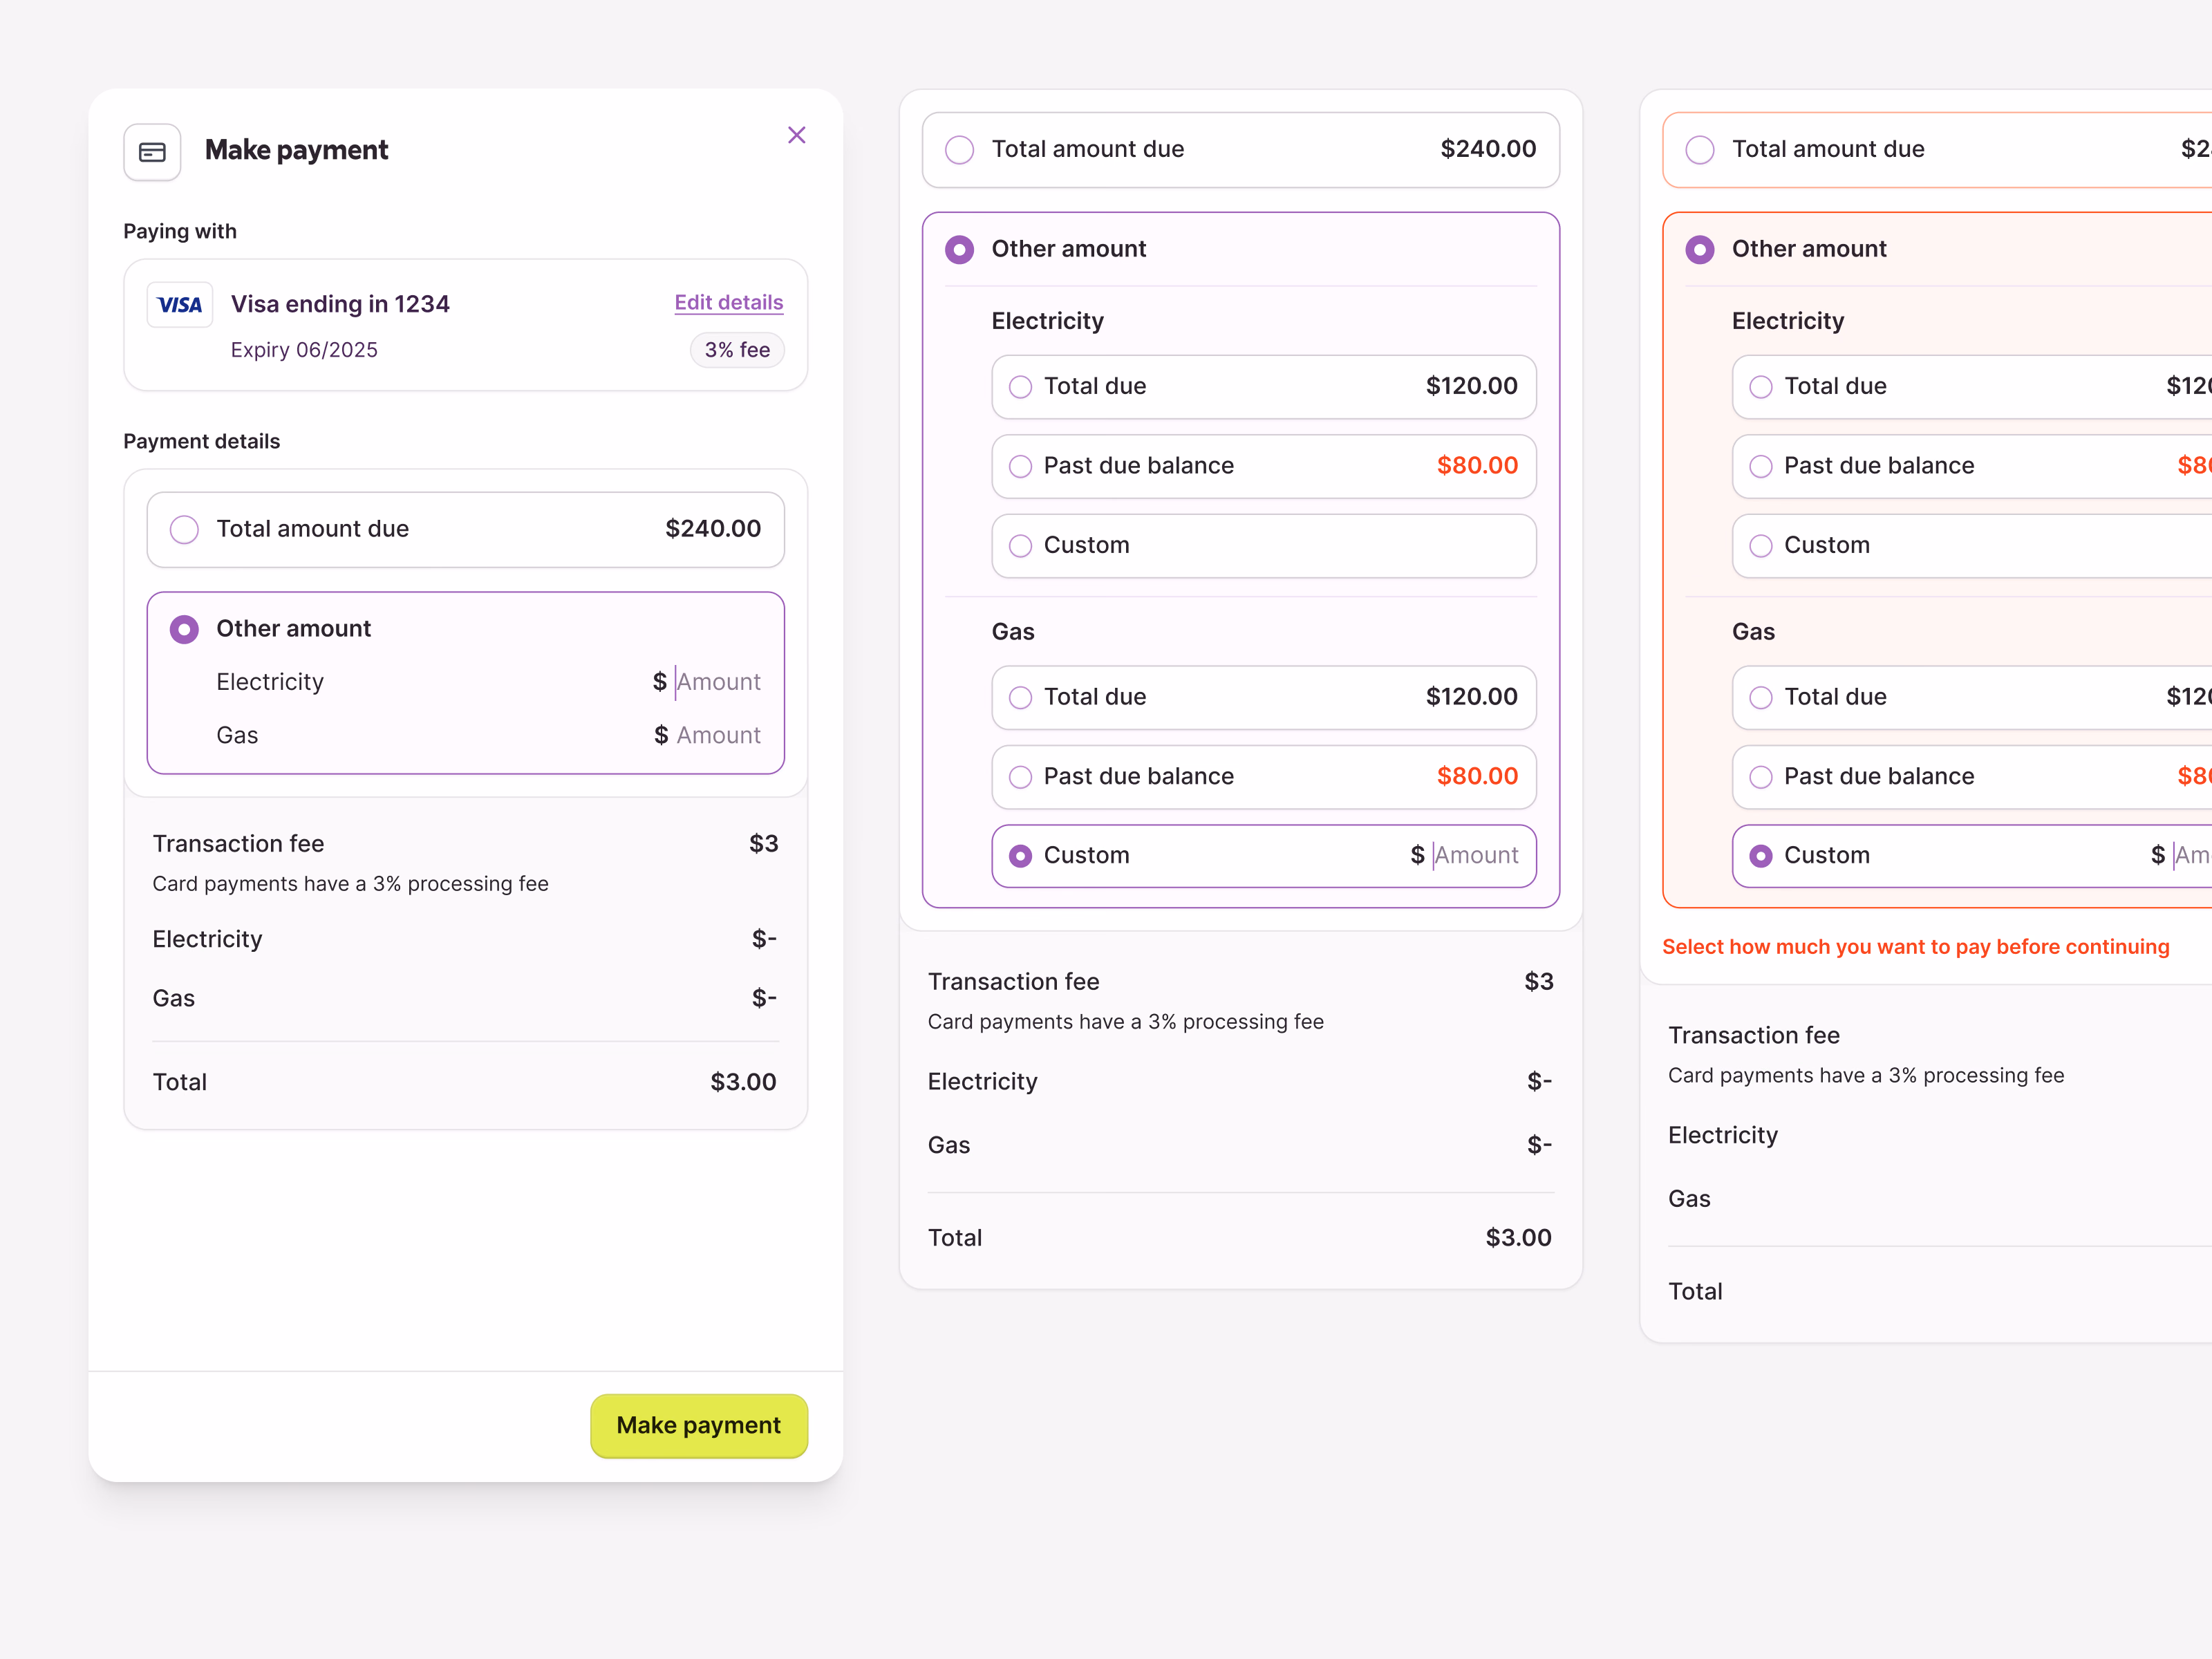Select Other amount radio in middle panel
The height and width of the screenshot is (1659, 2212).
[959, 249]
